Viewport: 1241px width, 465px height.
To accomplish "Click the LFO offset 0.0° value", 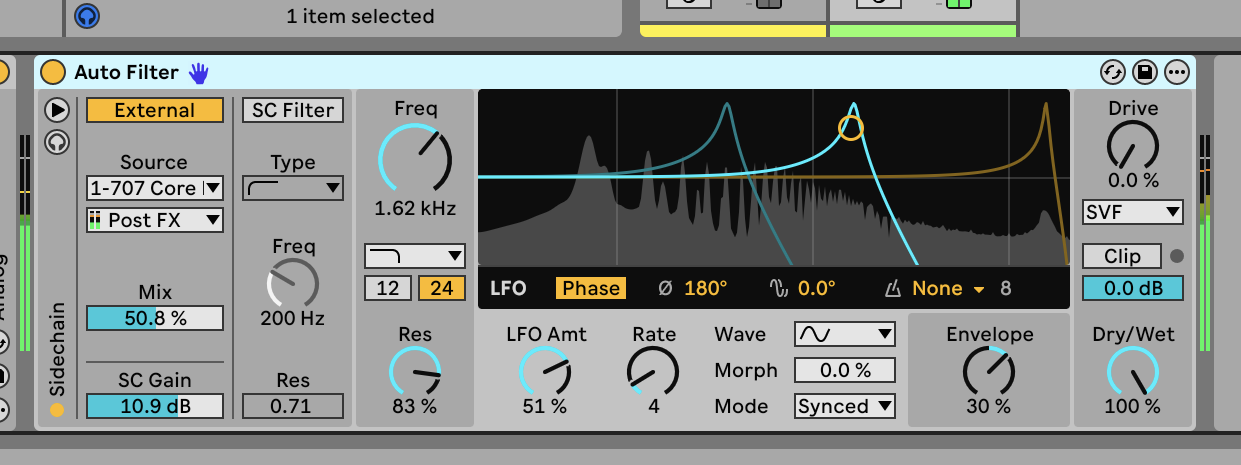I will point(817,288).
